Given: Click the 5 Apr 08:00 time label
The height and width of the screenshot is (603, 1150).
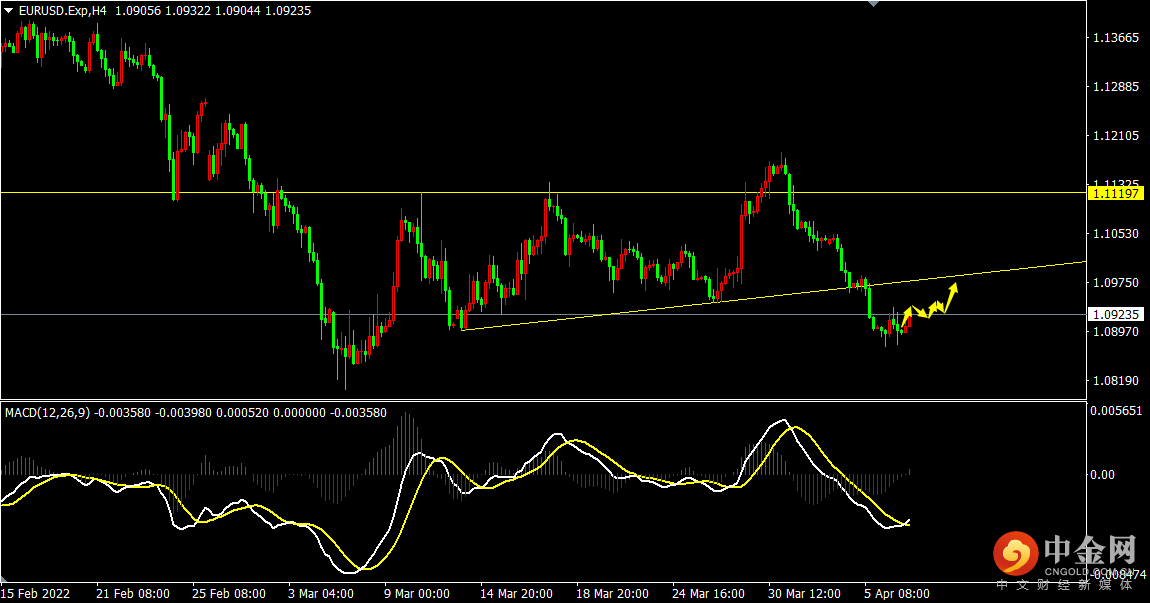Looking at the screenshot, I should [897, 593].
